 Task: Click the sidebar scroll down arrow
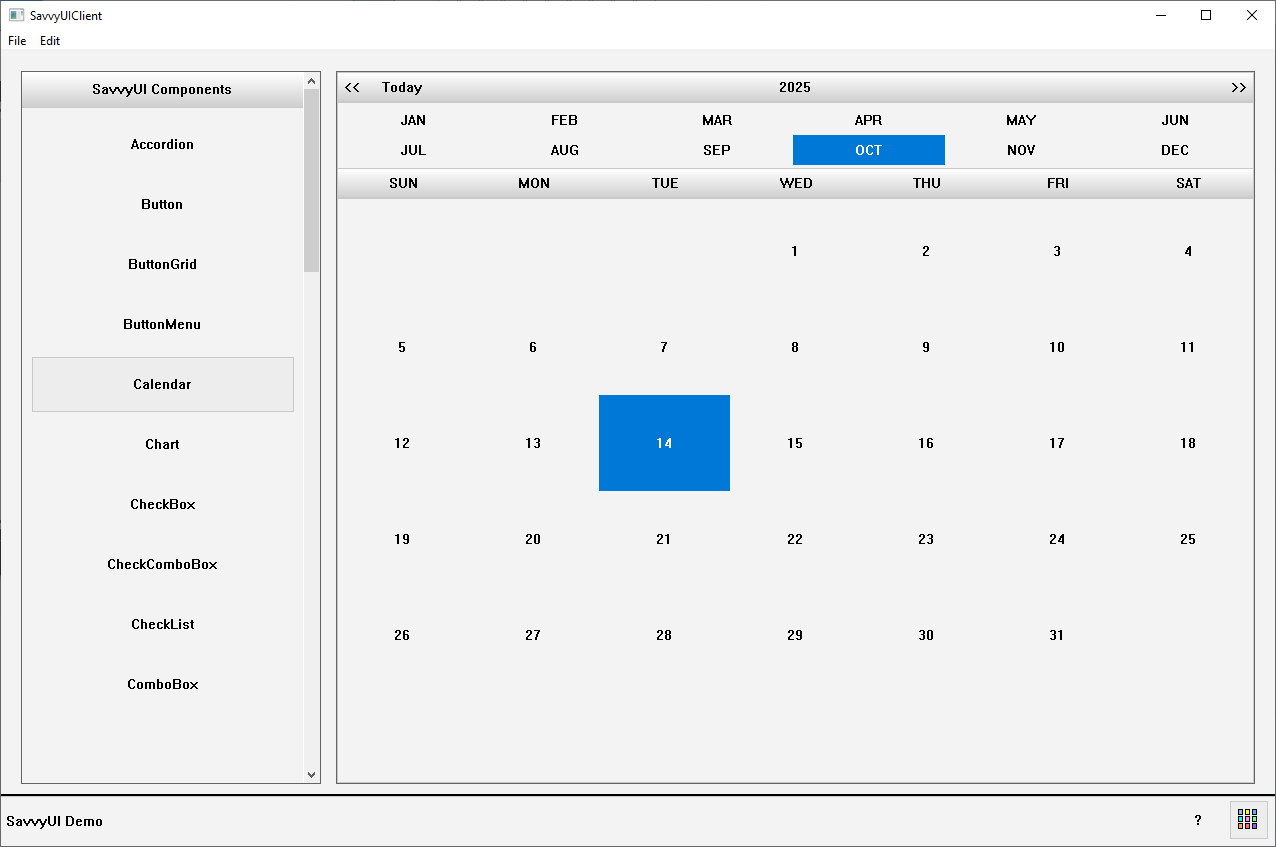311,774
